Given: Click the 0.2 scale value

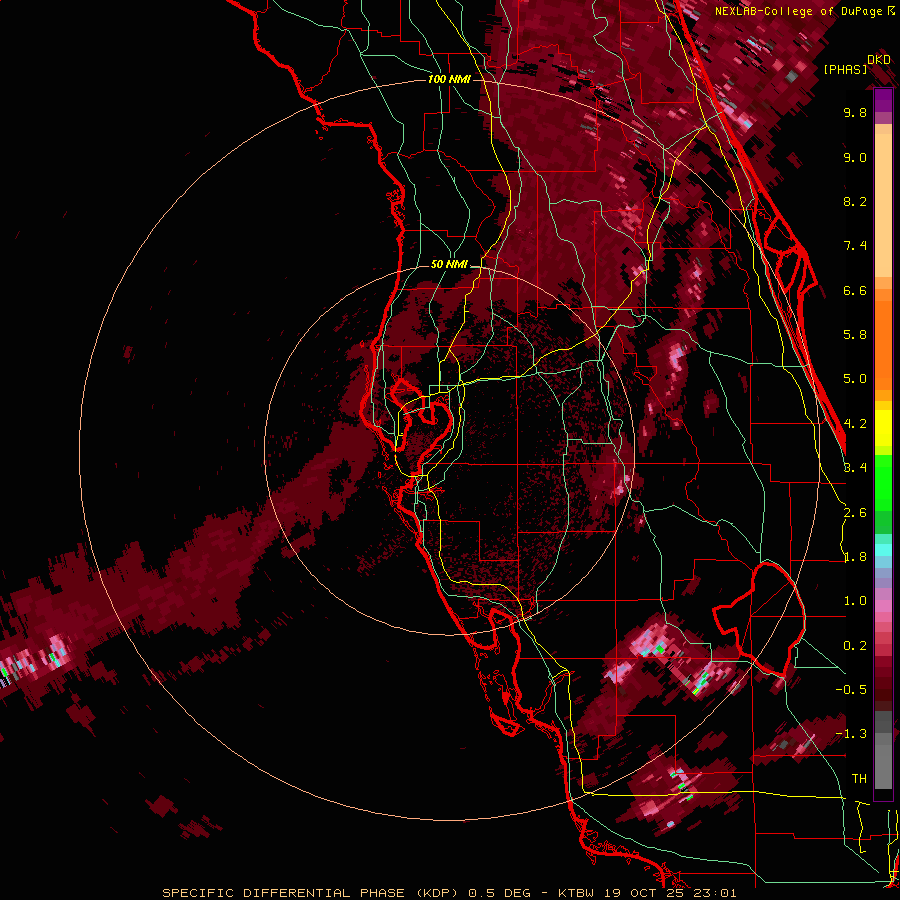Looking at the screenshot, I should 855,646.
